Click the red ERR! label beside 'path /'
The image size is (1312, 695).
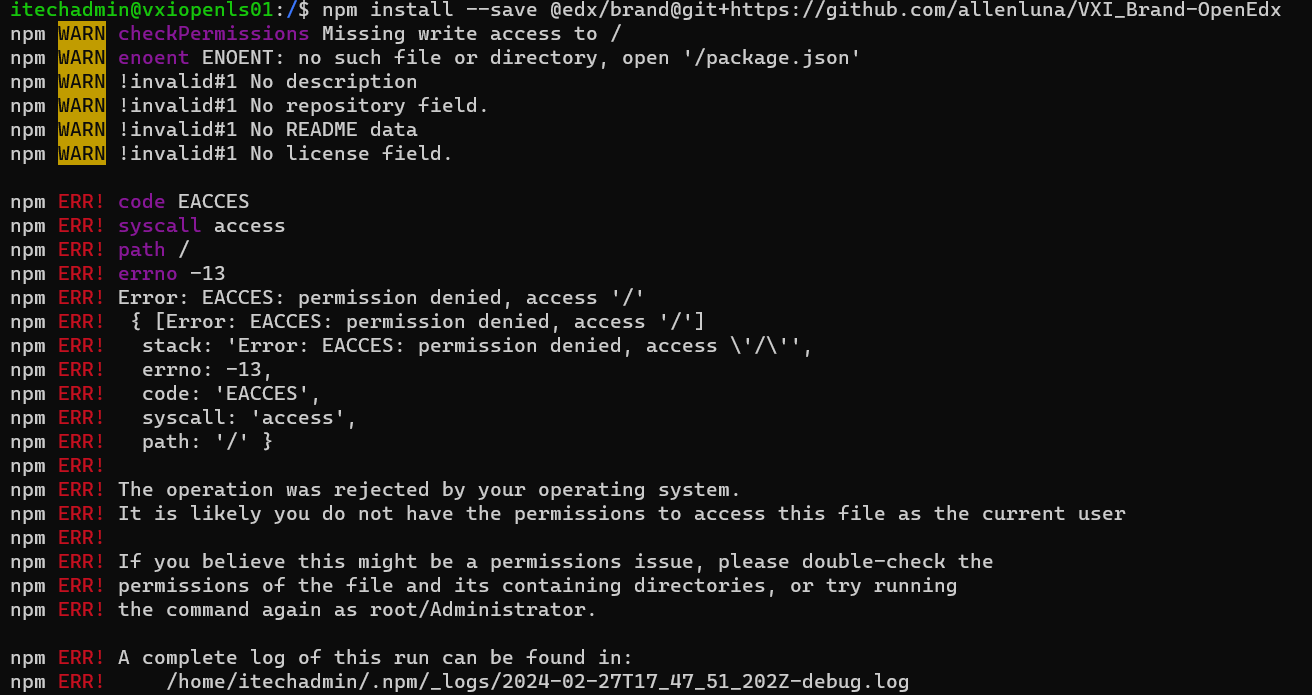coord(82,250)
